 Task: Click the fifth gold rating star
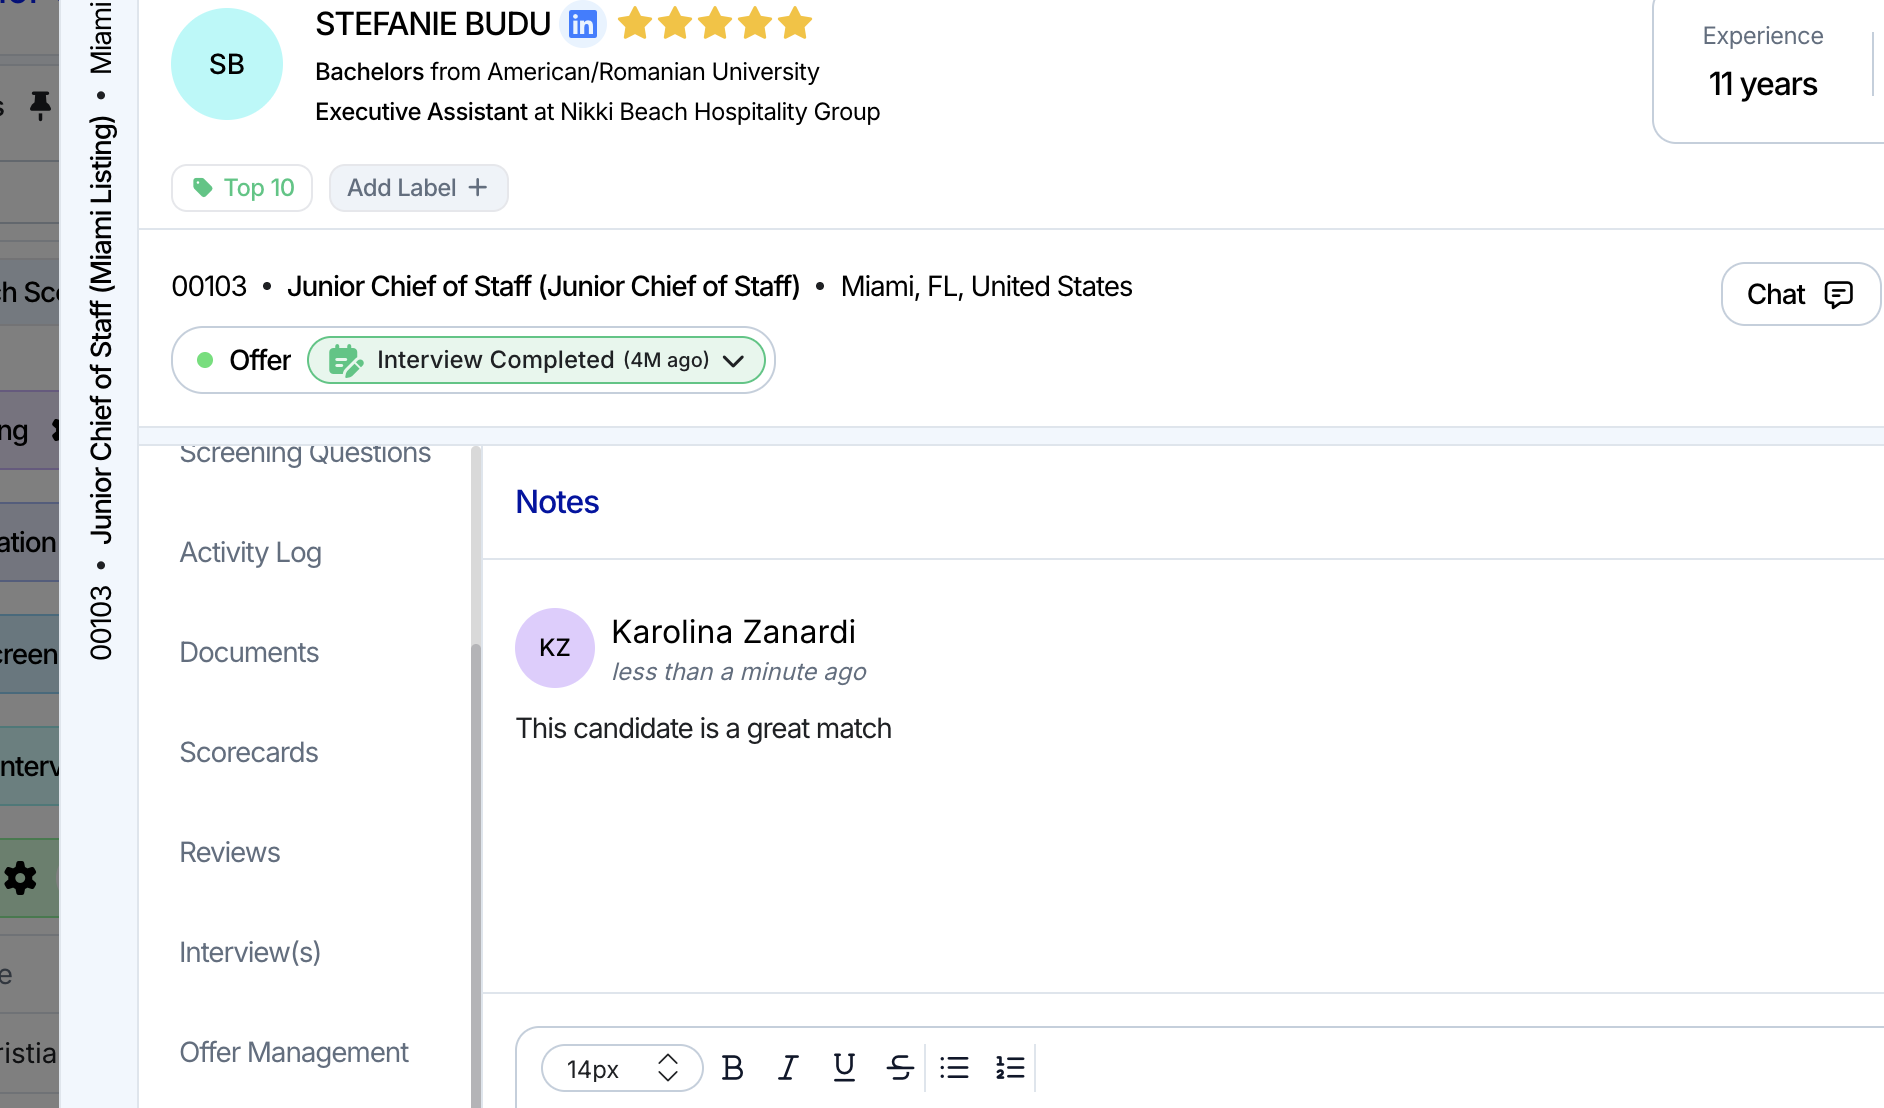(795, 23)
